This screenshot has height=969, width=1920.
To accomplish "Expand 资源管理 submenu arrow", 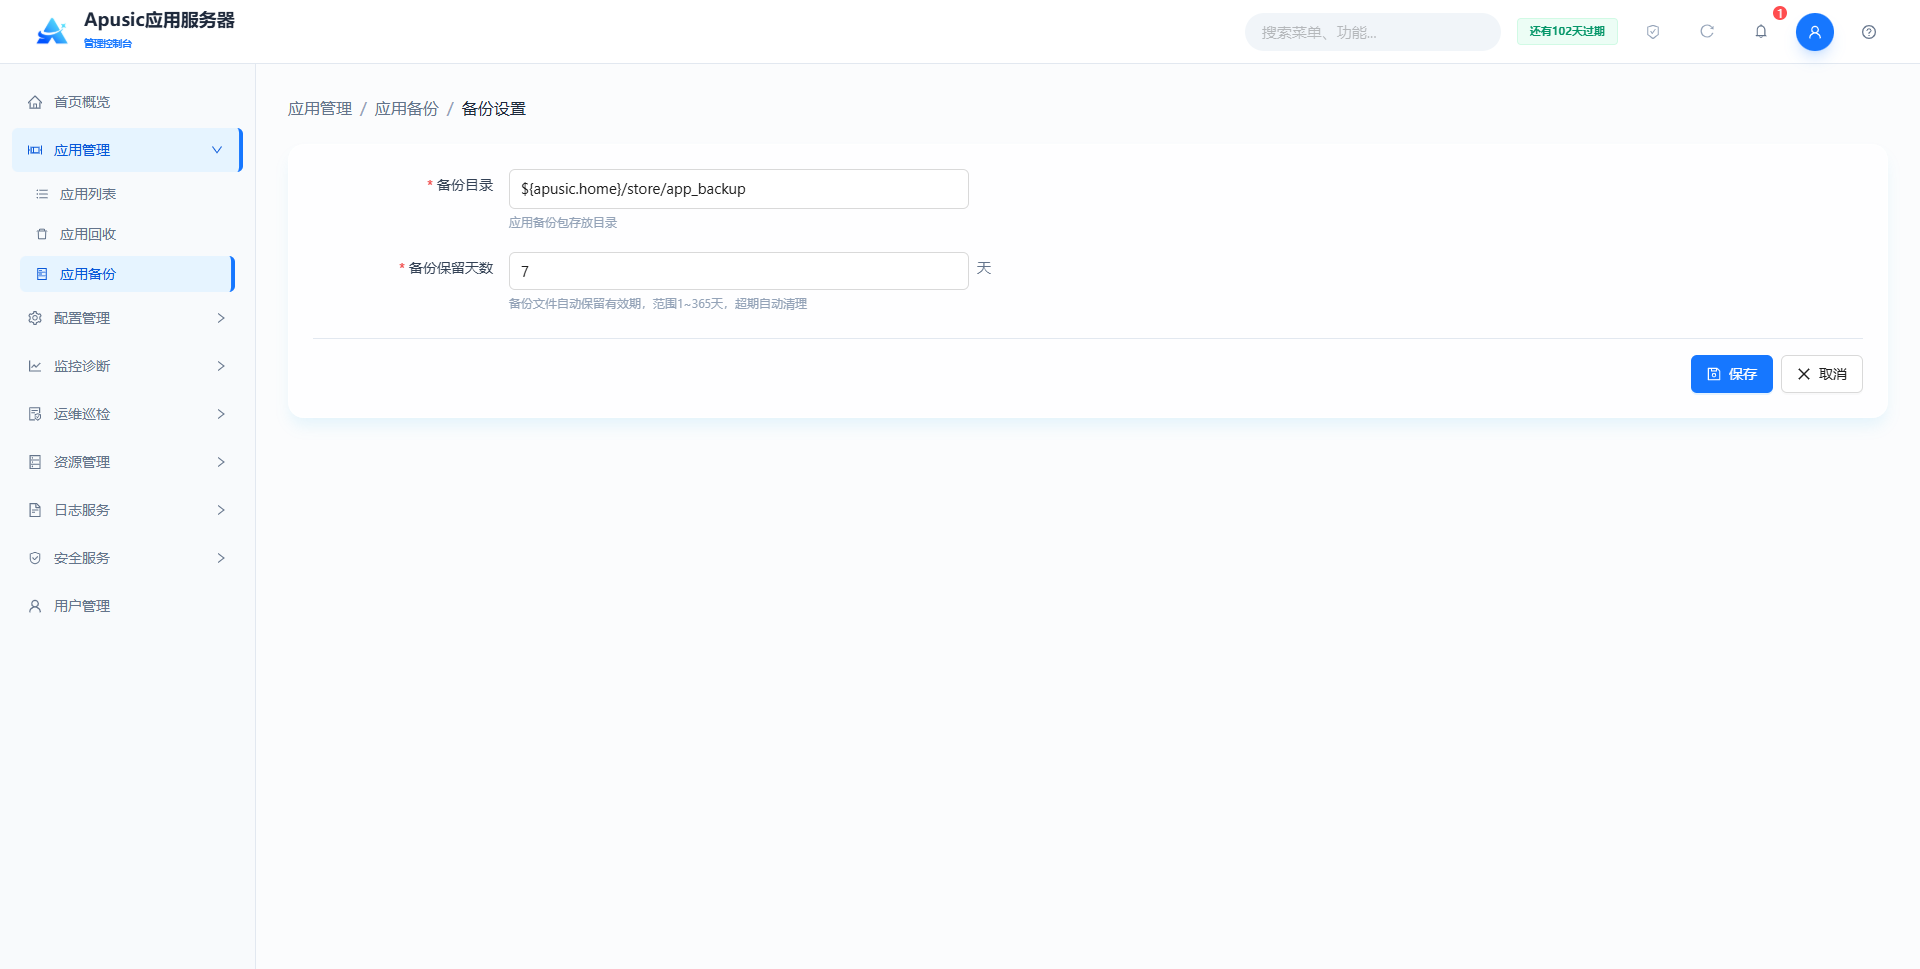I will [x=221, y=462].
